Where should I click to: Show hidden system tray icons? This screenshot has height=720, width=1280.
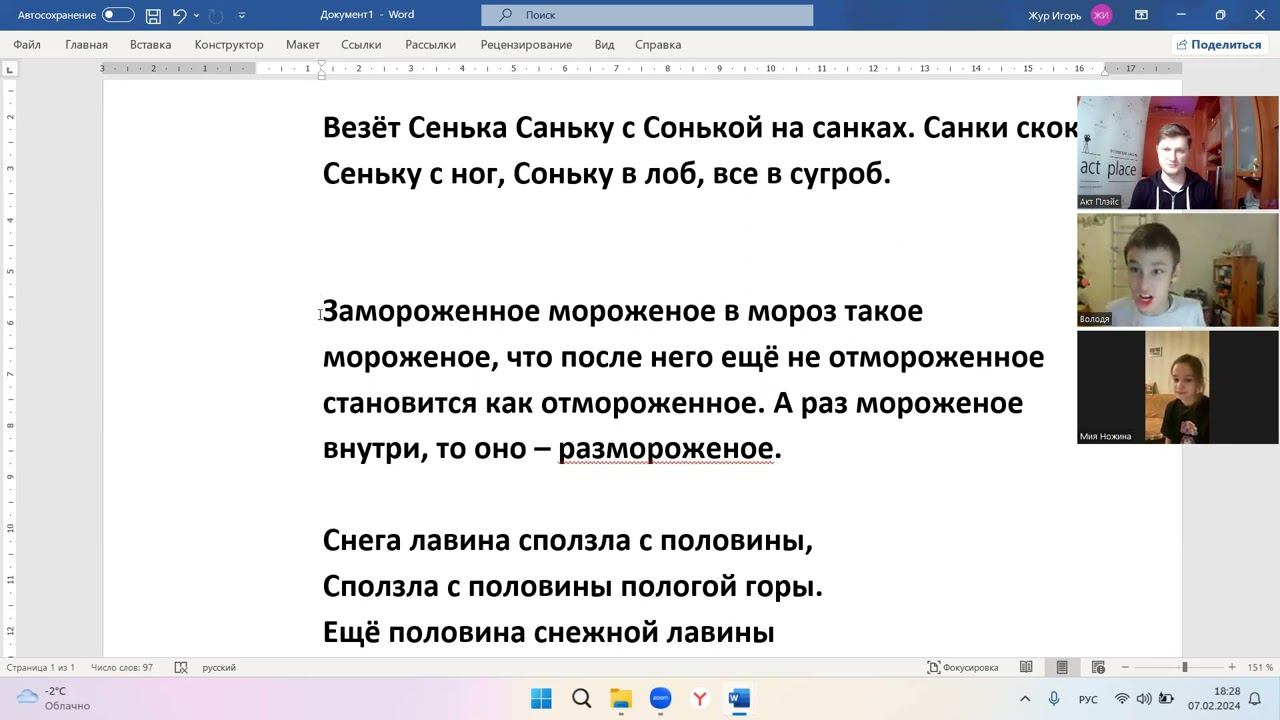click(1025, 699)
